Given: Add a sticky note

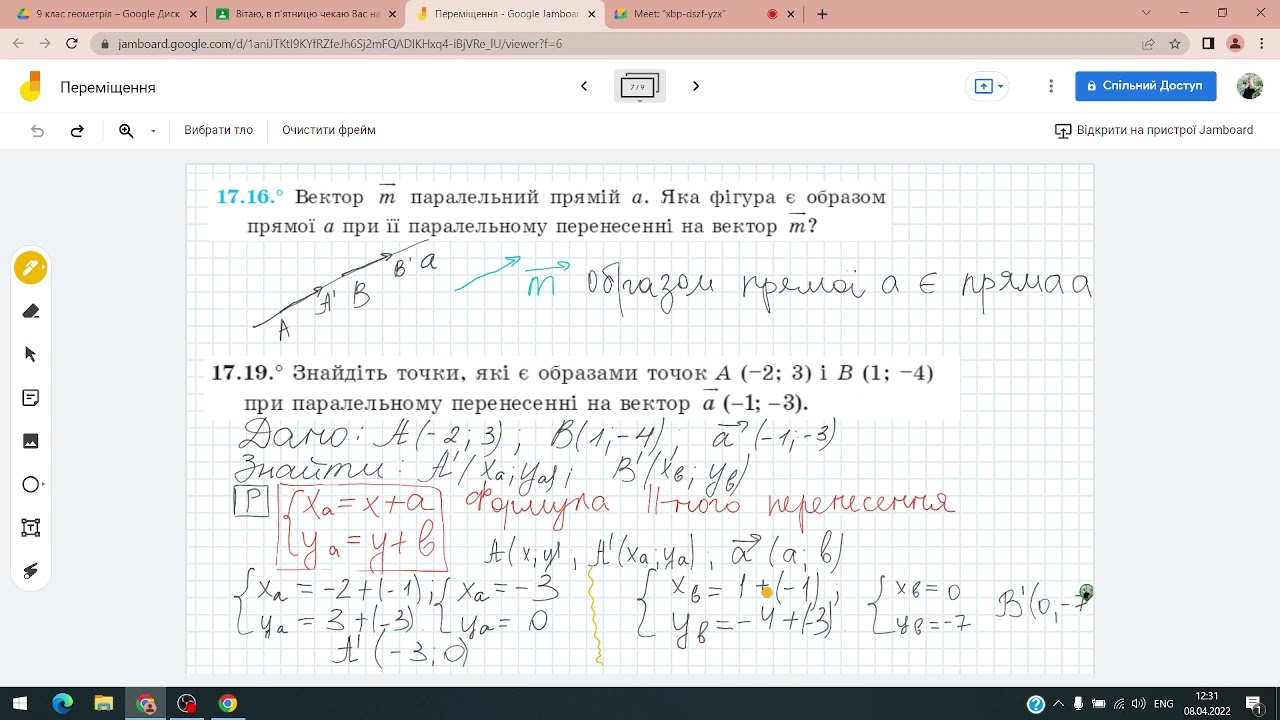Looking at the screenshot, I should (31, 398).
